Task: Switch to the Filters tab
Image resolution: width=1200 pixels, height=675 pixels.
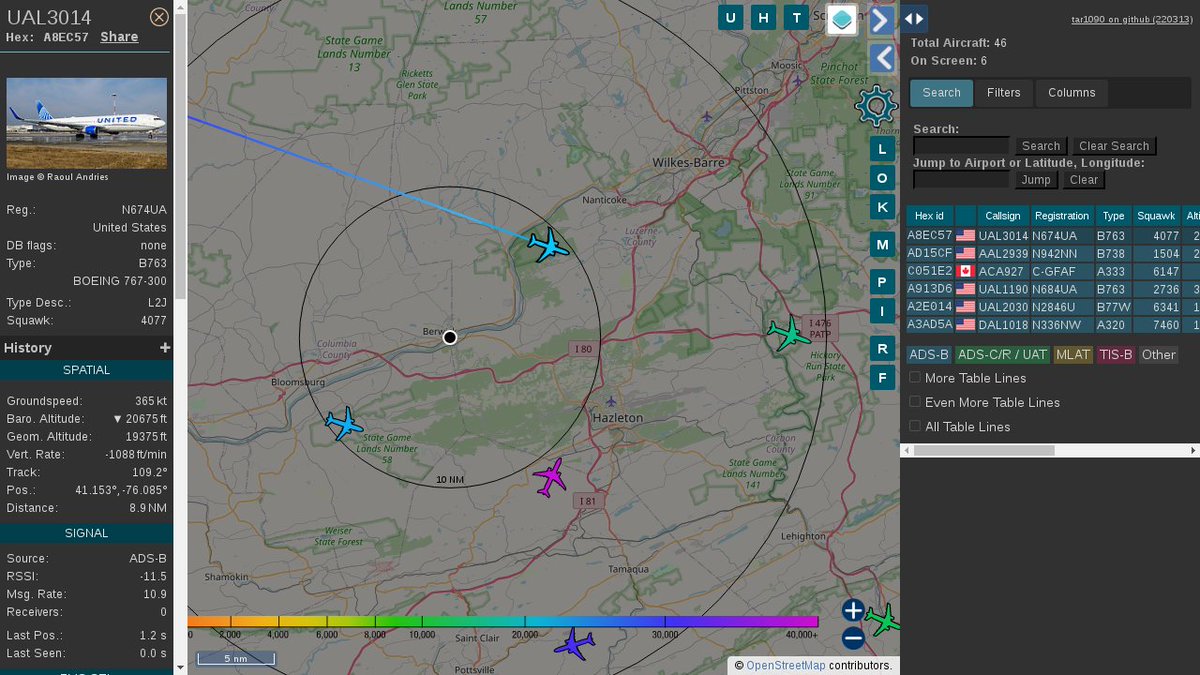Action: 1003,93
